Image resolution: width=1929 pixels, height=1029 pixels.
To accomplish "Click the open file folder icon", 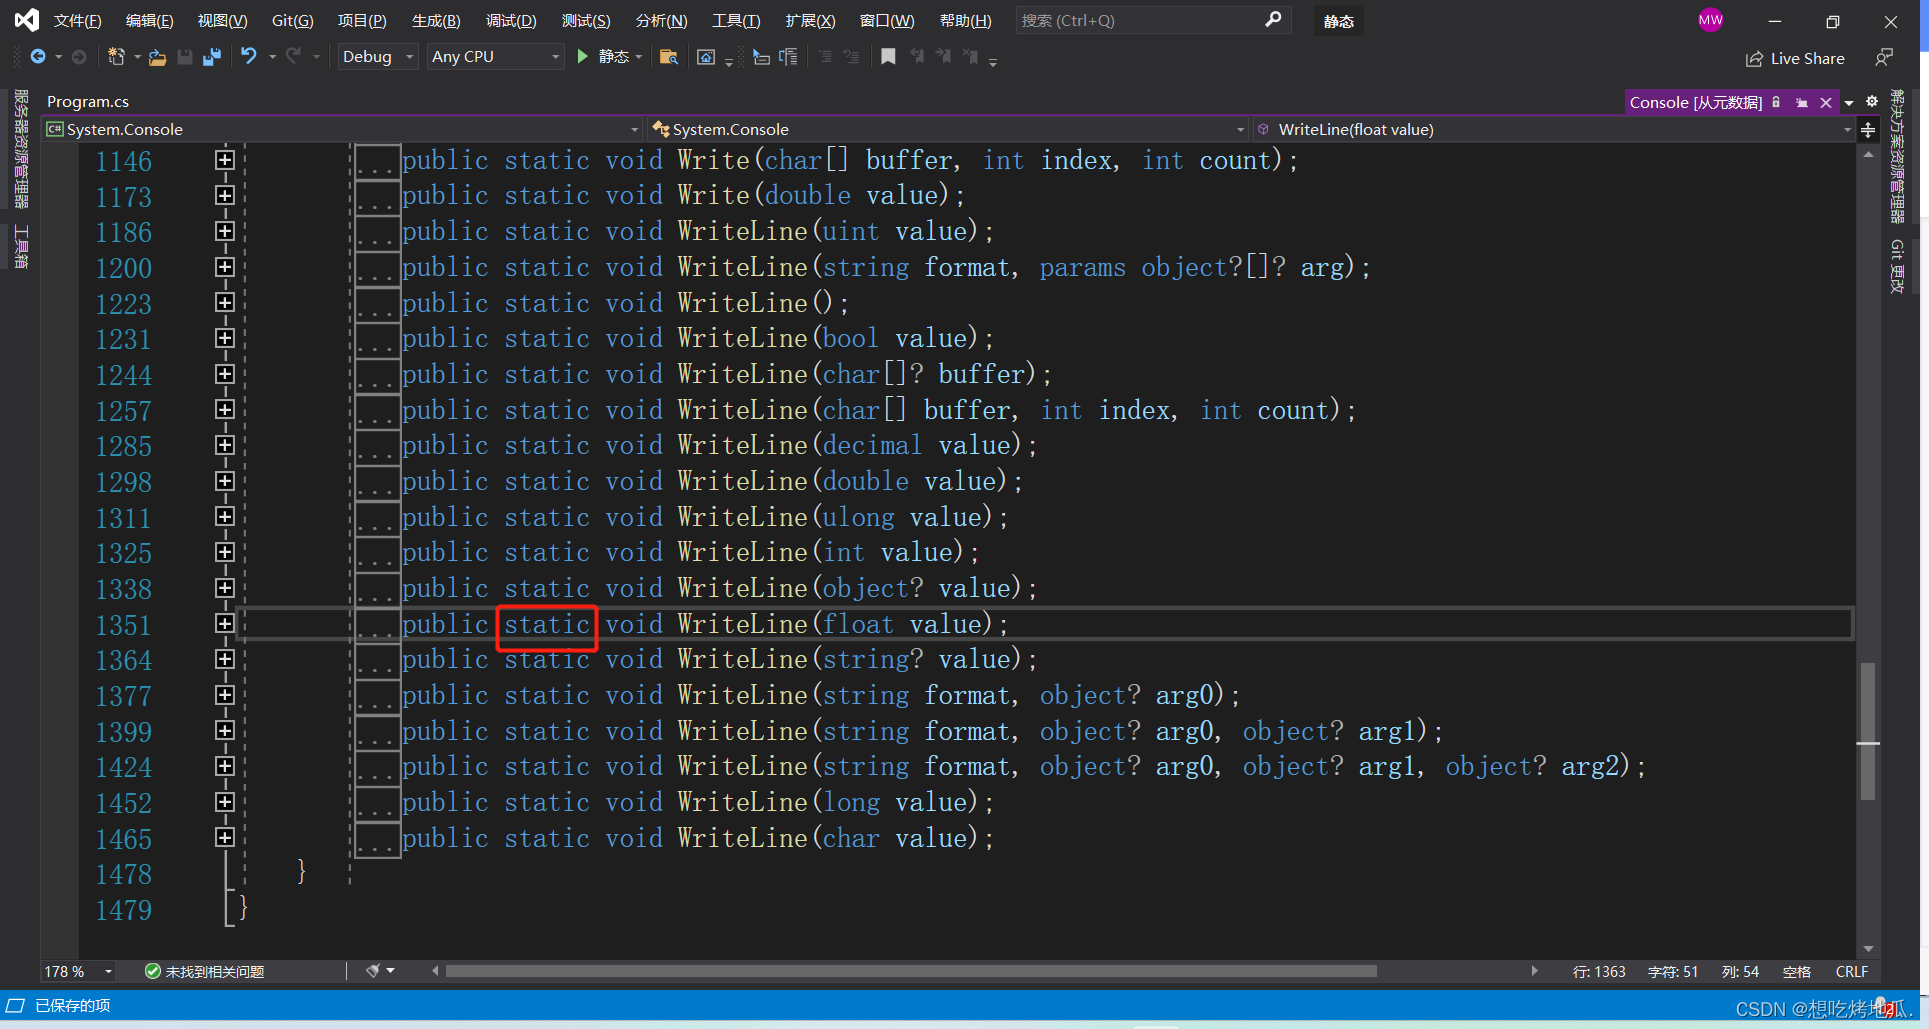I will (157, 58).
